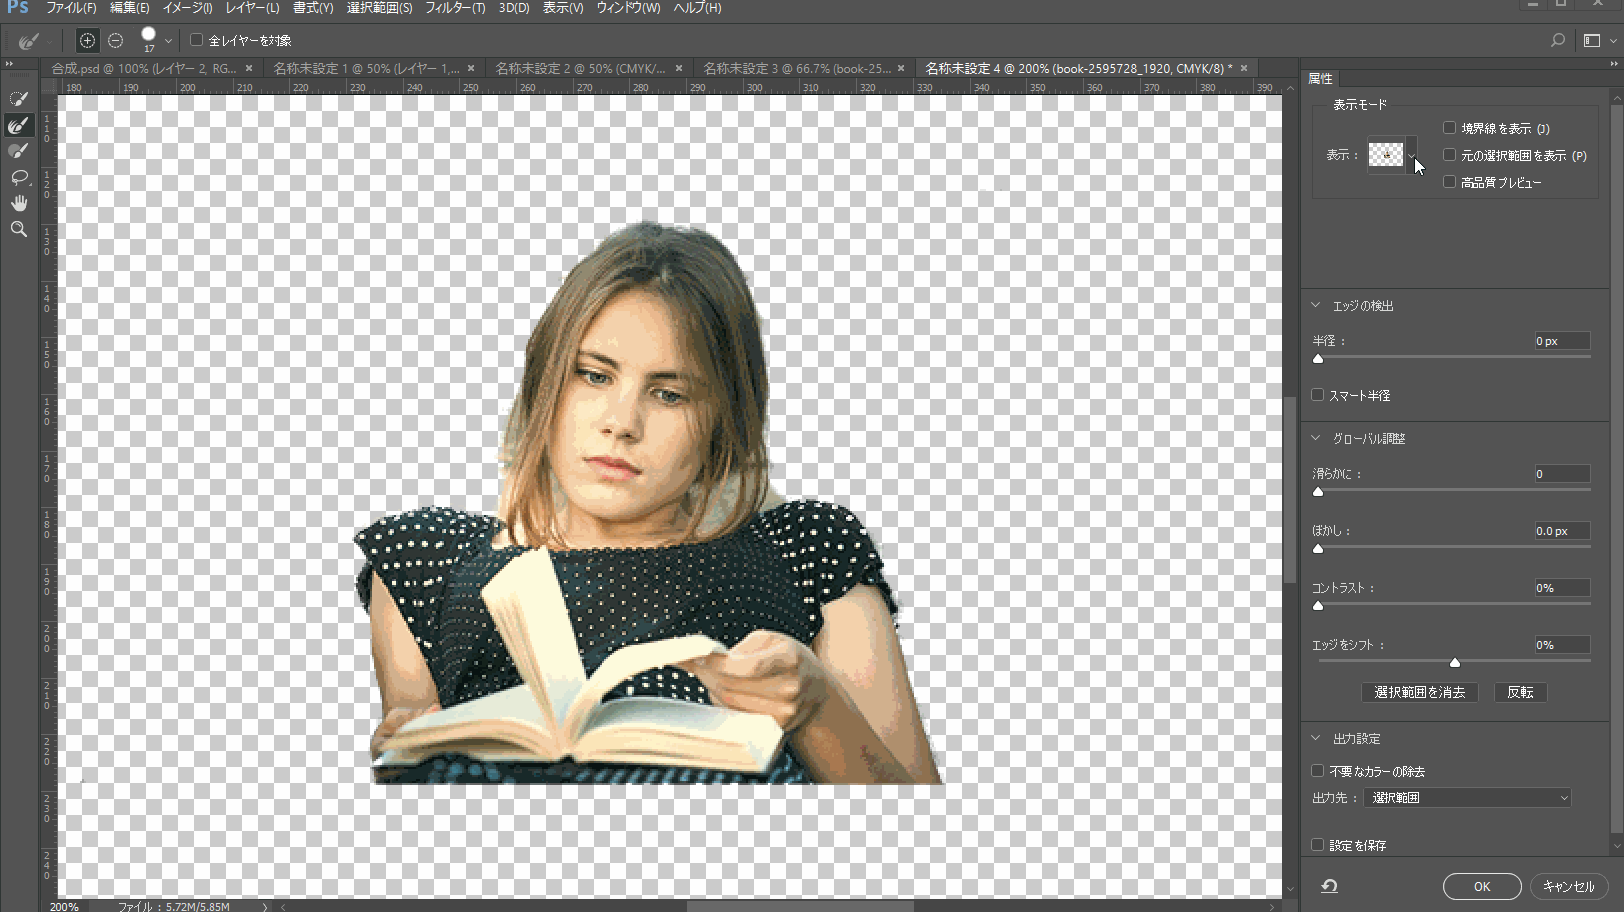The width and height of the screenshot is (1624, 912).
Task: Switch brush to subtract mode
Action: 115,40
